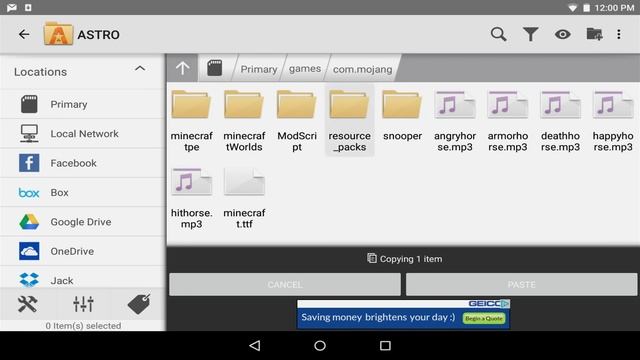Tap the ASTRO app logo

[x=58, y=34]
